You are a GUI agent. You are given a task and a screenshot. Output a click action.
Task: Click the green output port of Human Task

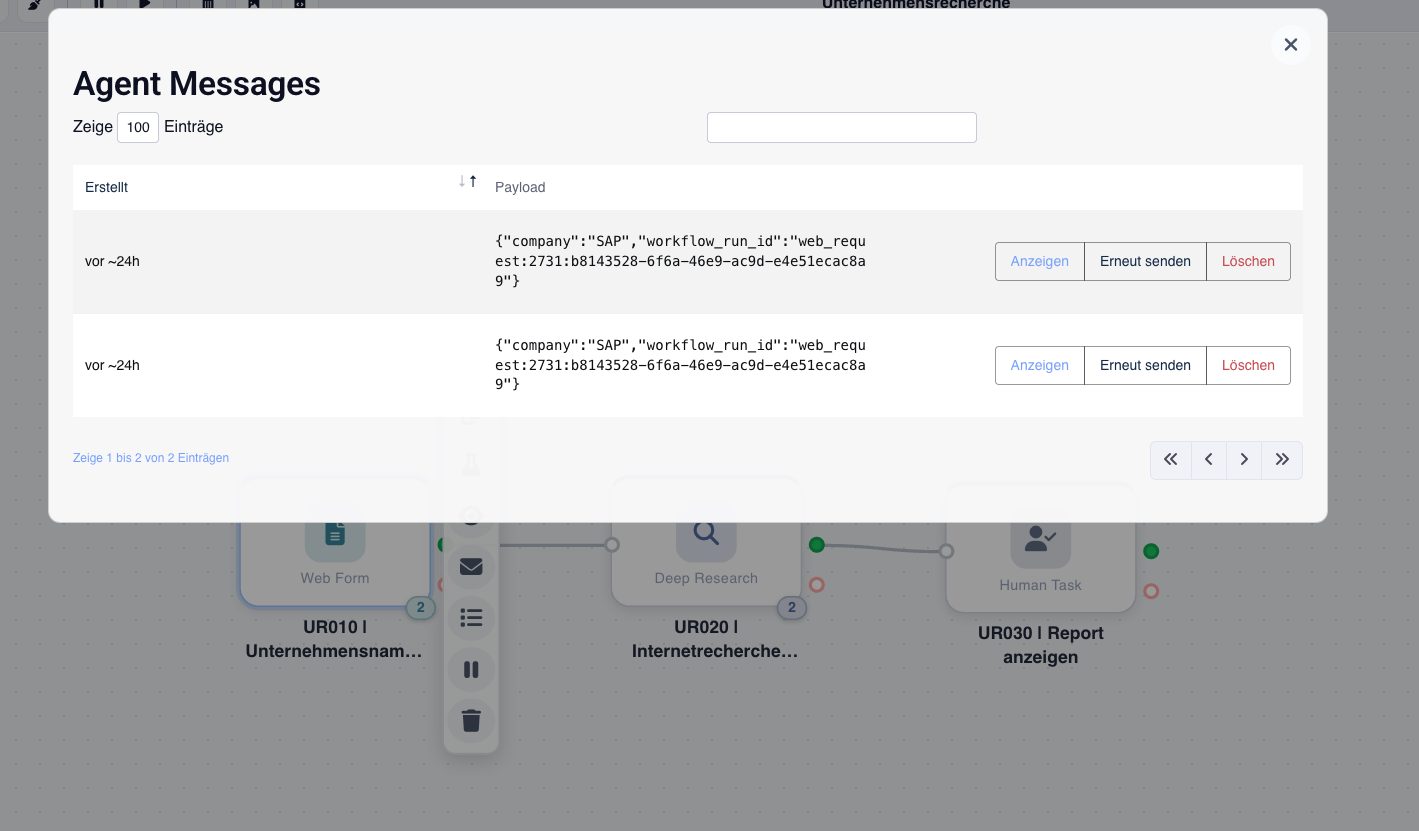click(1151, 551)
